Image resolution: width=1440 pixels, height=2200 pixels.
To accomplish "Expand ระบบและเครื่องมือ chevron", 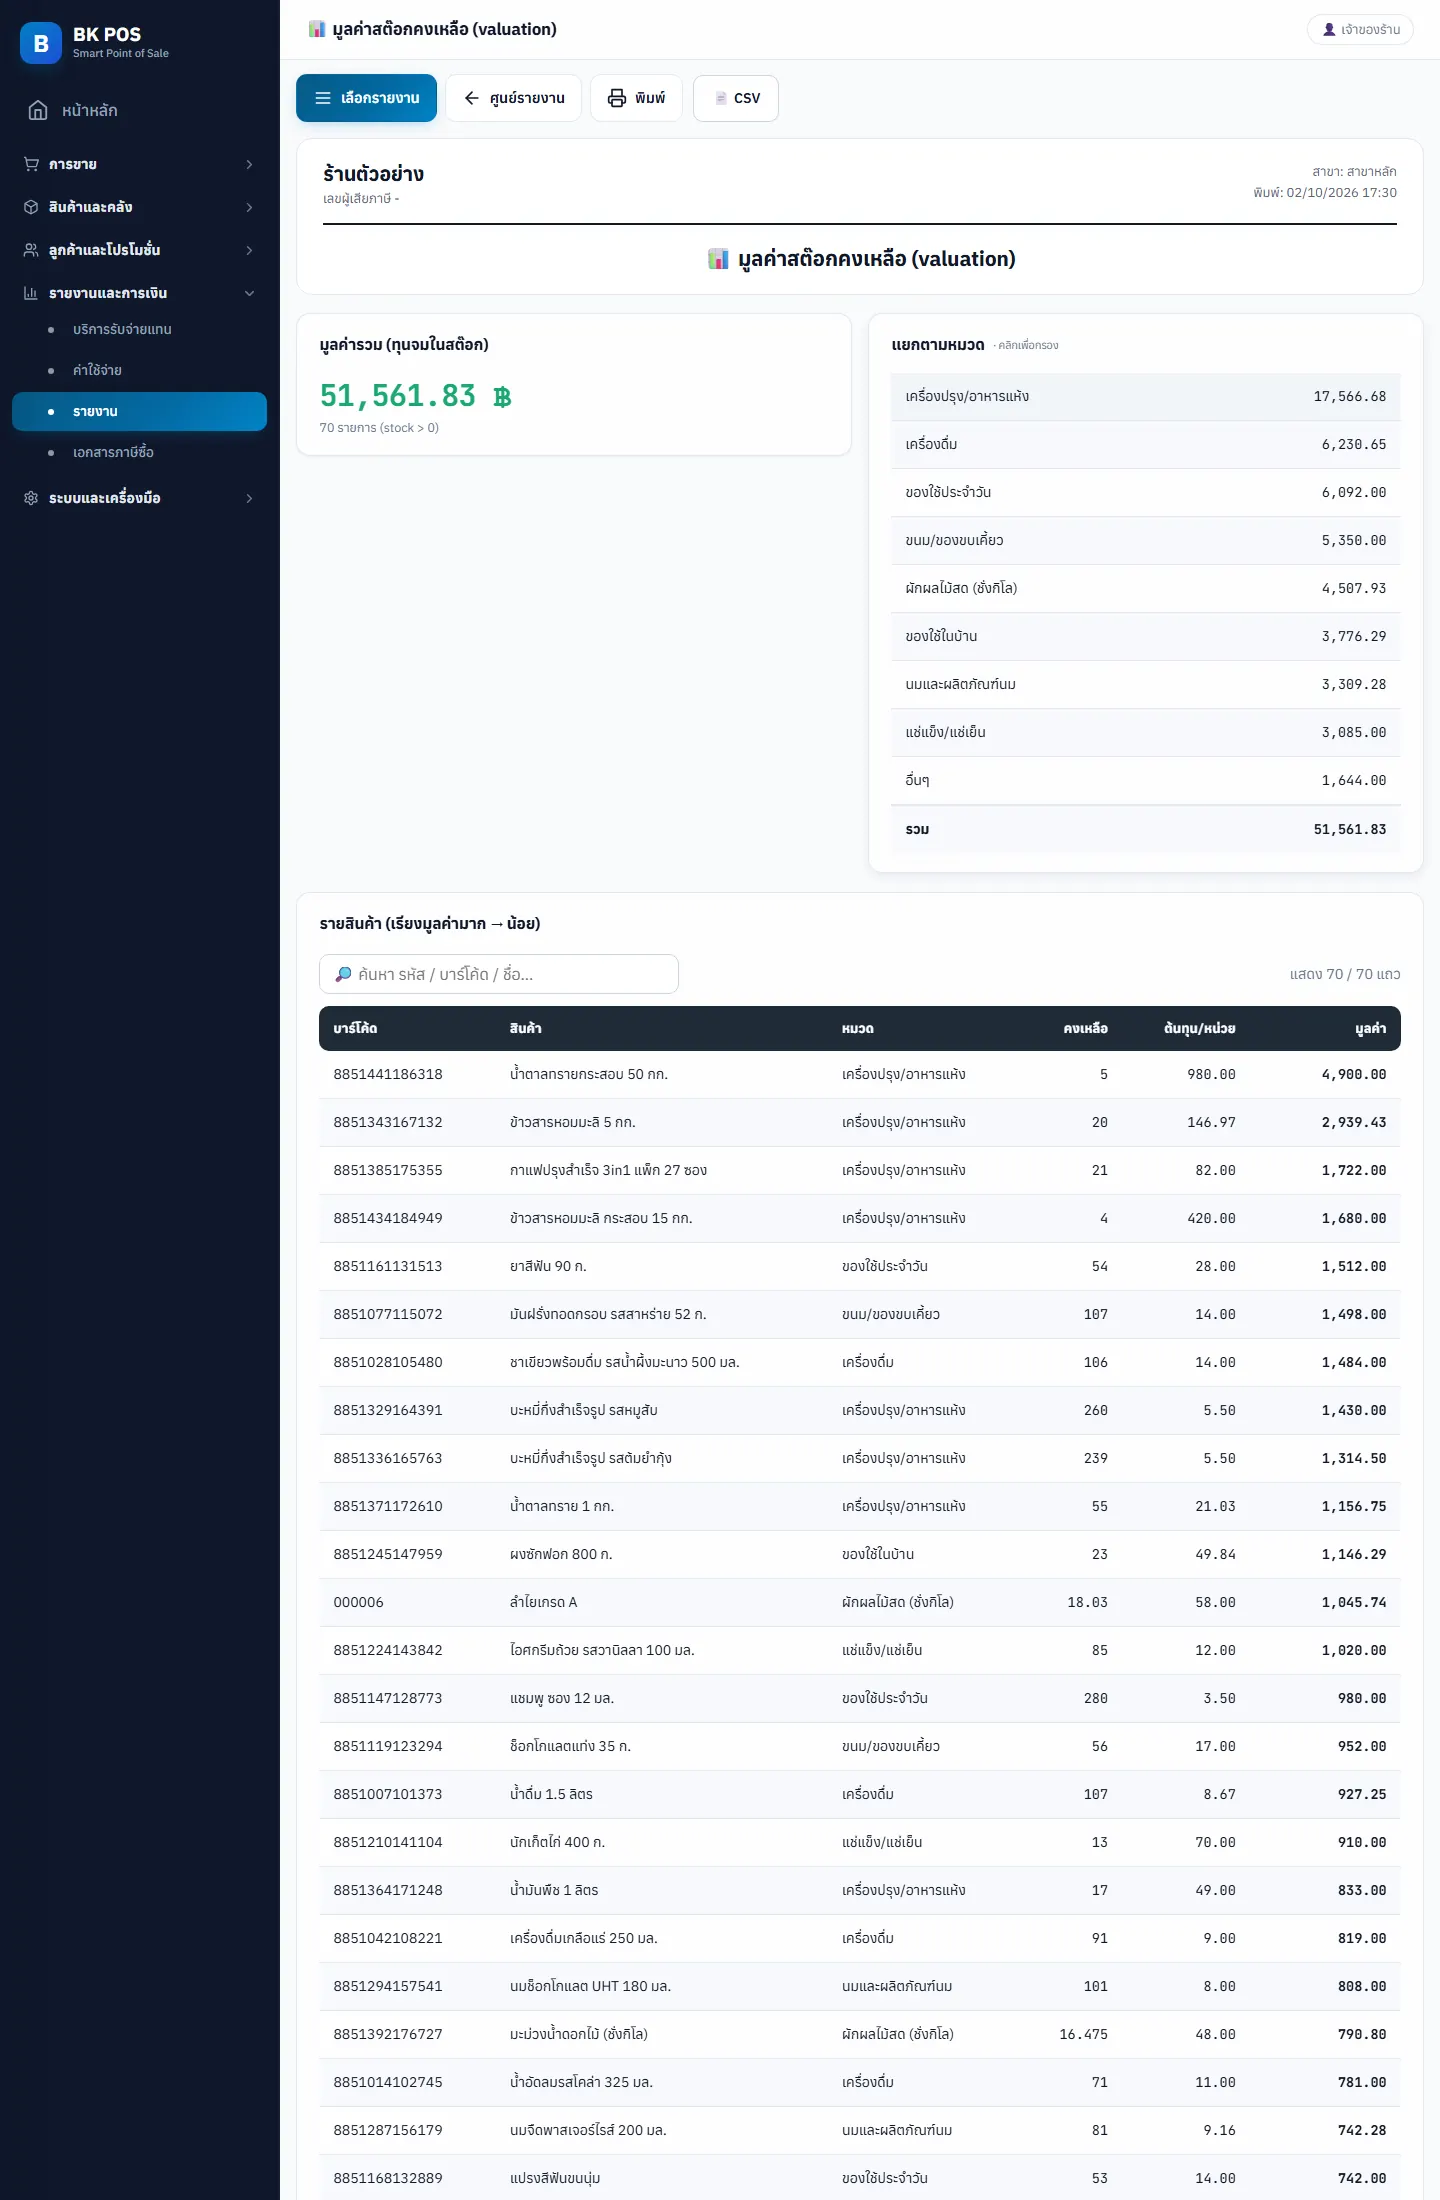I will pyautogui.click(x=249, y=498).
